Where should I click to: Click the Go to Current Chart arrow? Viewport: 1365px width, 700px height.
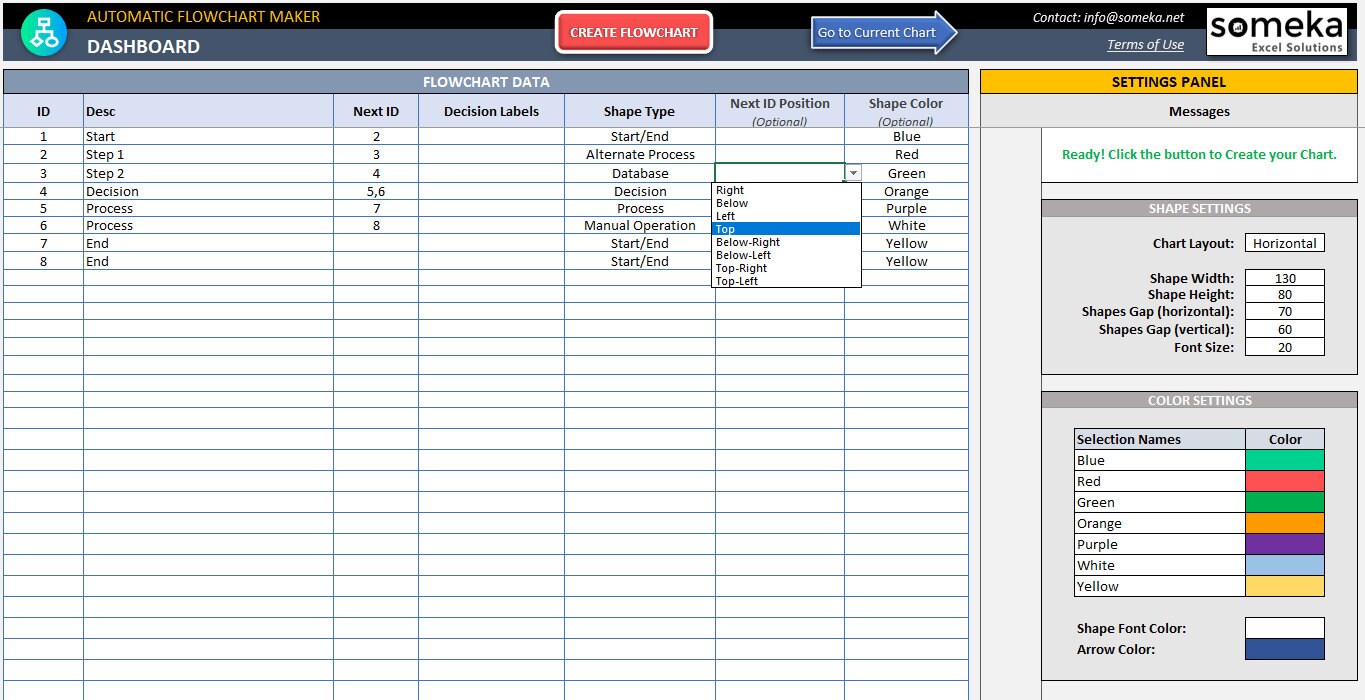click(879, 33)
